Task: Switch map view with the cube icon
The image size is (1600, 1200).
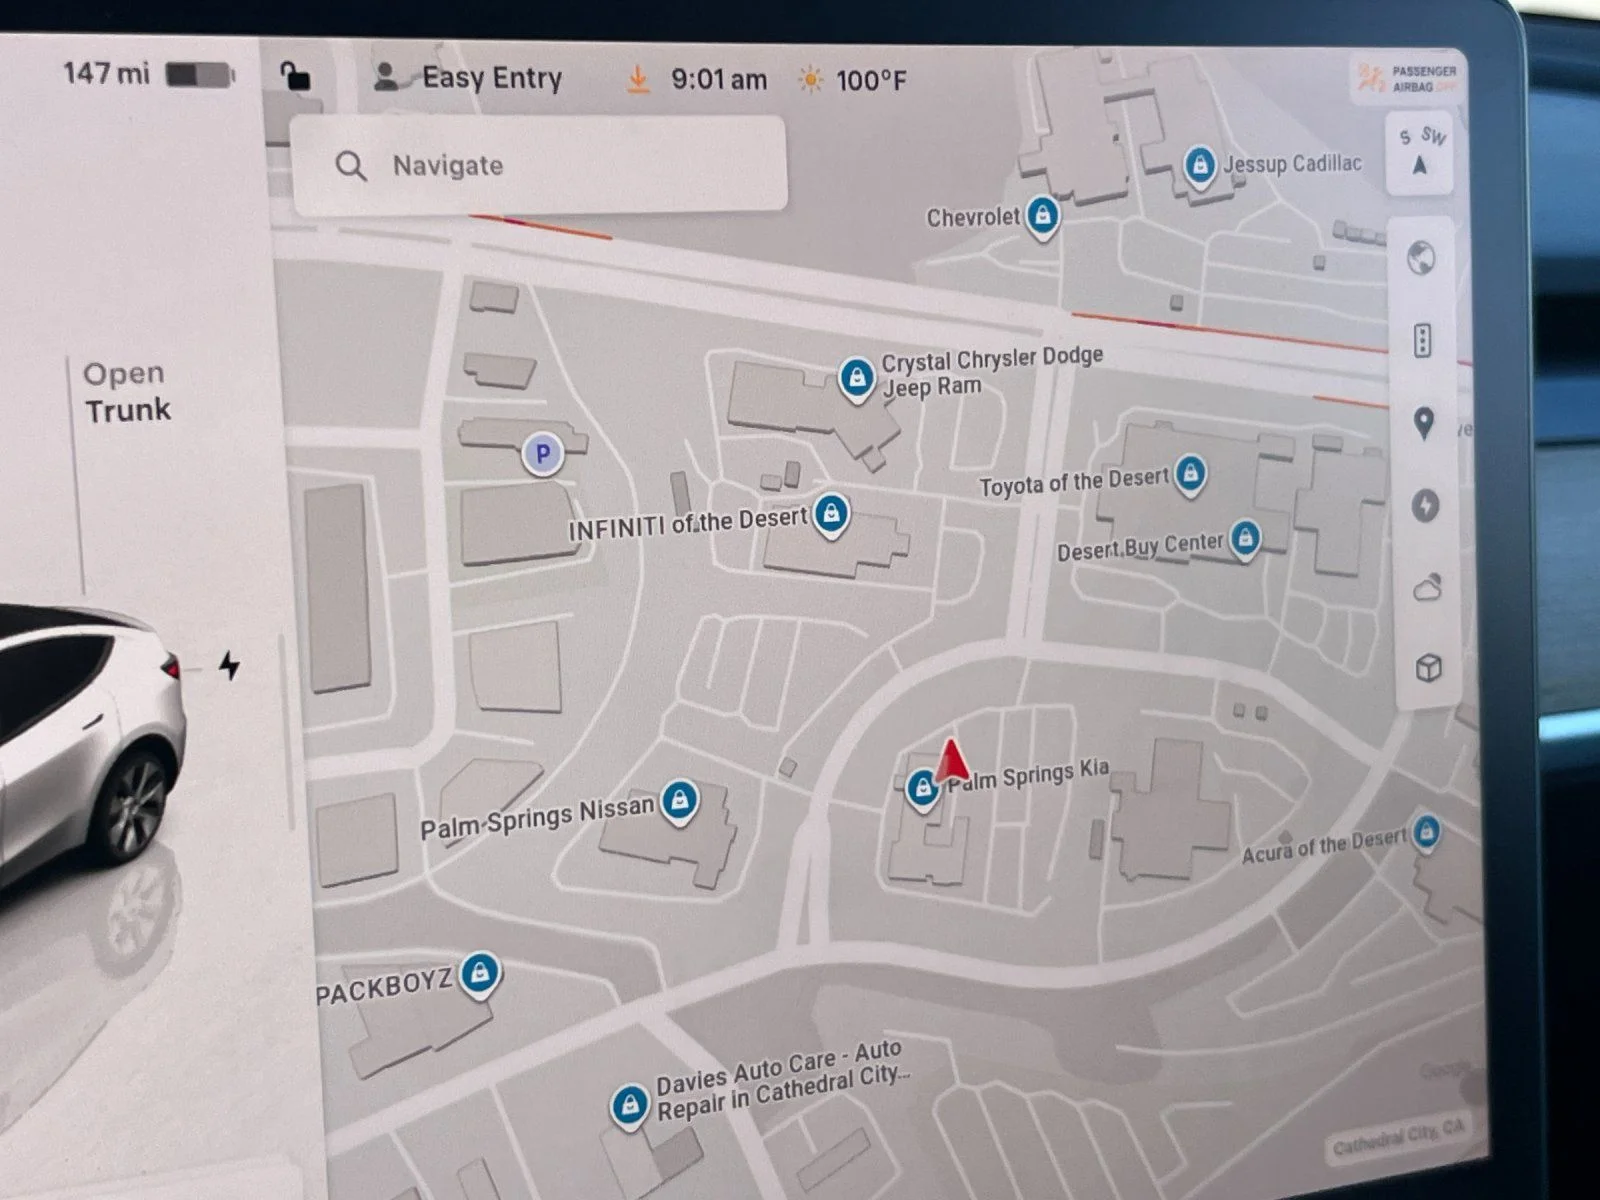Action: tap(1429, 668)
